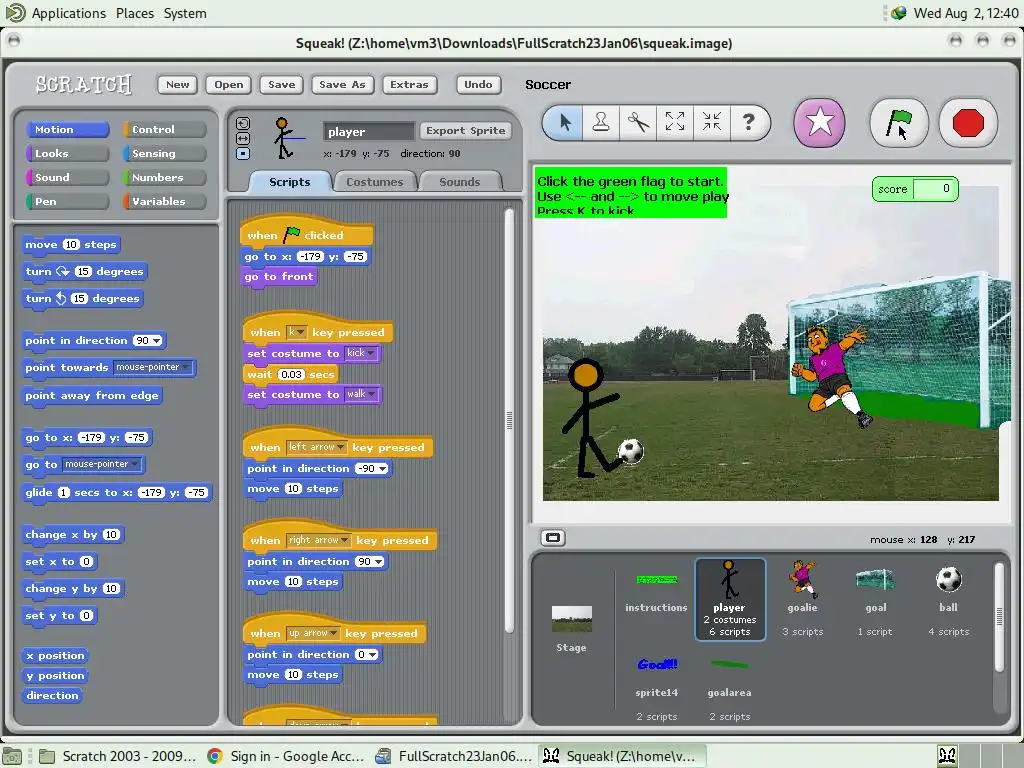Image resolution: width=1024 pixels, height=768 pixels.
Task: Switch to the Sounds tab
Action: pos(460,182)
